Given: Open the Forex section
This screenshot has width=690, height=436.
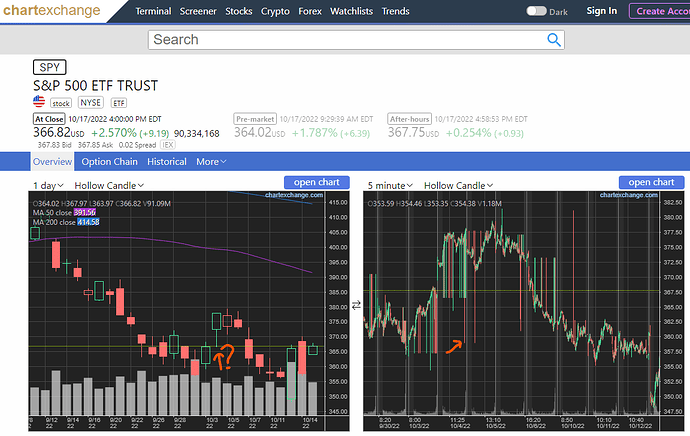Looking at the screenshot, I should coord(310,11).
